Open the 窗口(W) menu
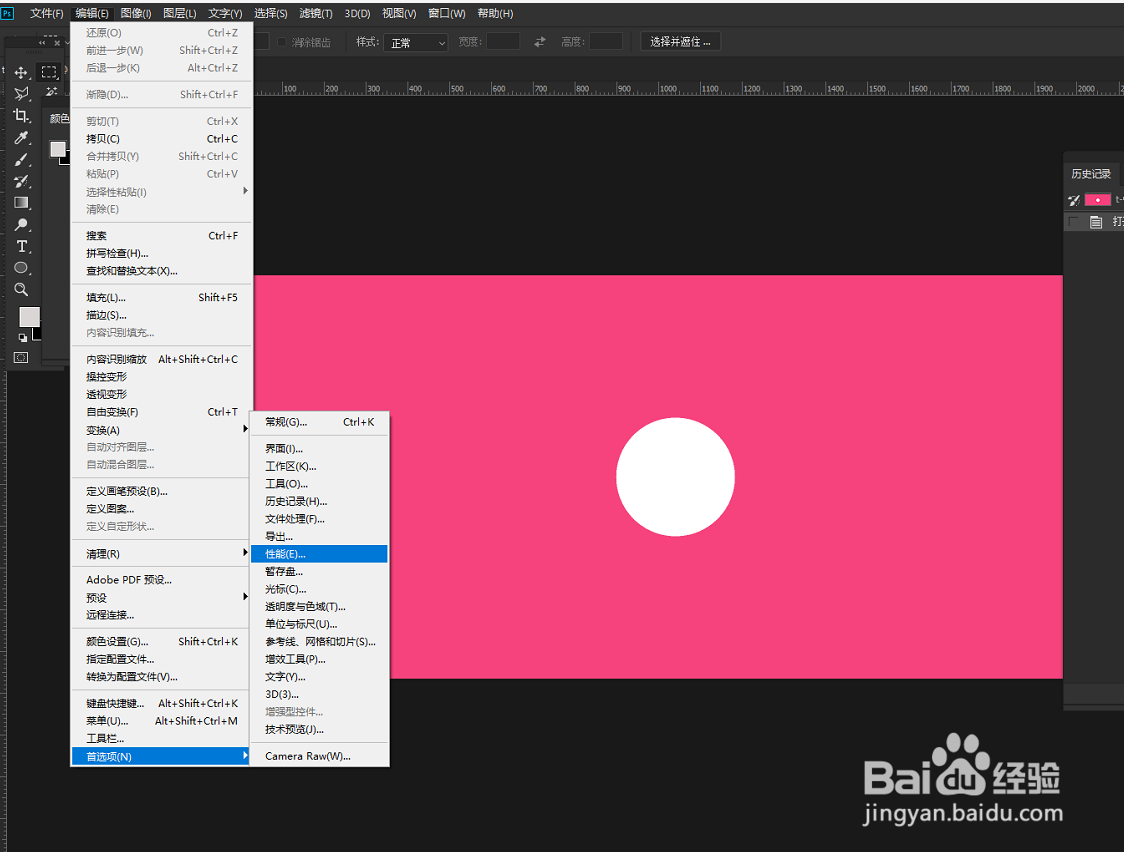 tap(447, 14)
